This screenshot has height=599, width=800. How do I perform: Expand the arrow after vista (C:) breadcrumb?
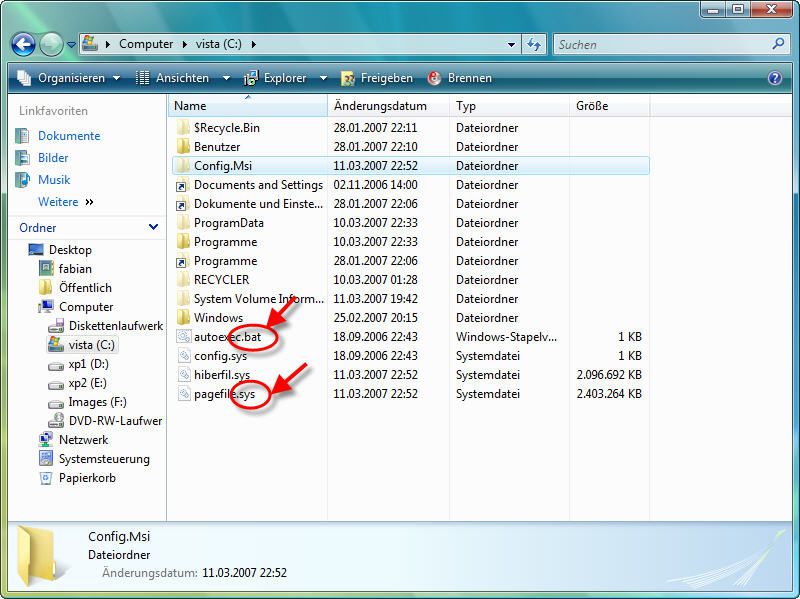click(x=253, y=44)
